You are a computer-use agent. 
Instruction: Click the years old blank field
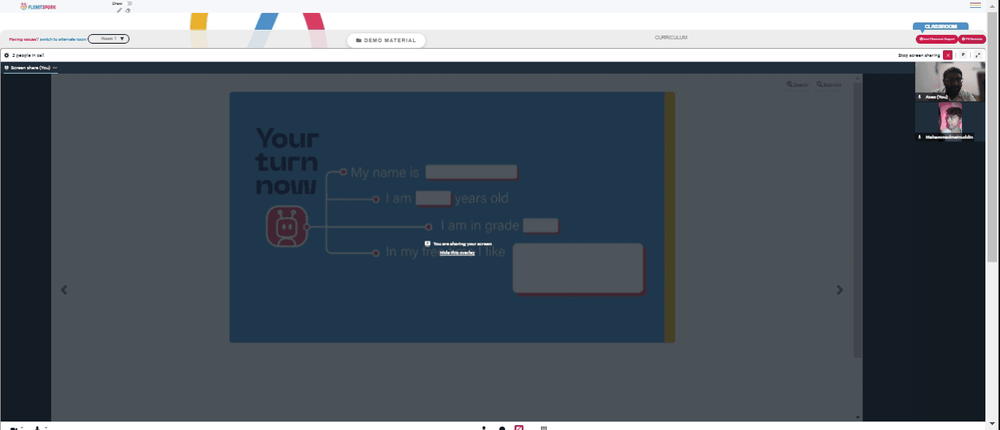pyautogui.click(x=434, y=198)
